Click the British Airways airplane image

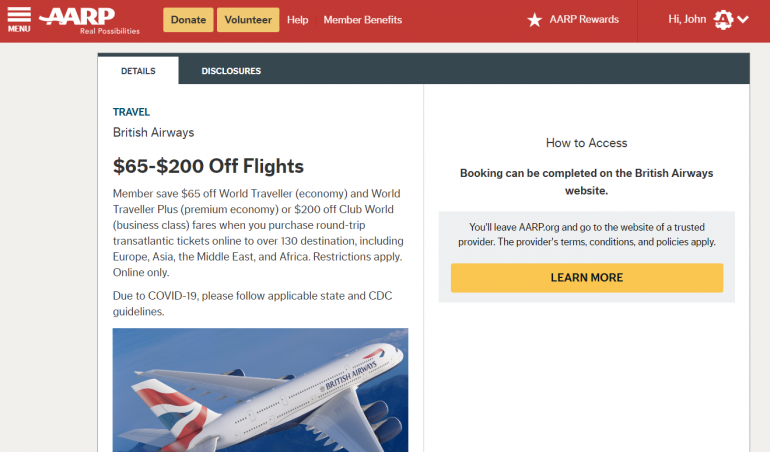click(260, 390)
